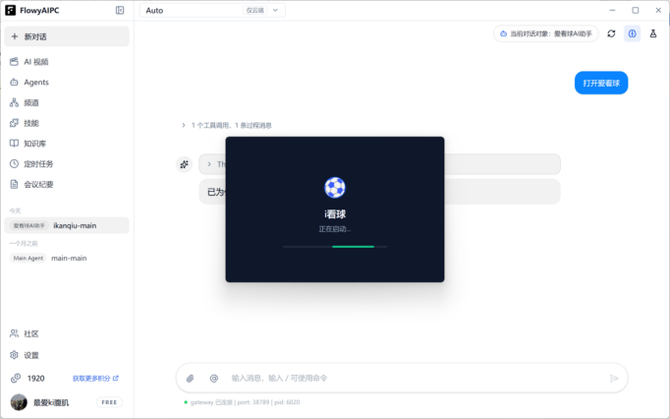Maximize the FlowyAIPC window
Viewport: 670px width, 419px height.
point(635,10)
